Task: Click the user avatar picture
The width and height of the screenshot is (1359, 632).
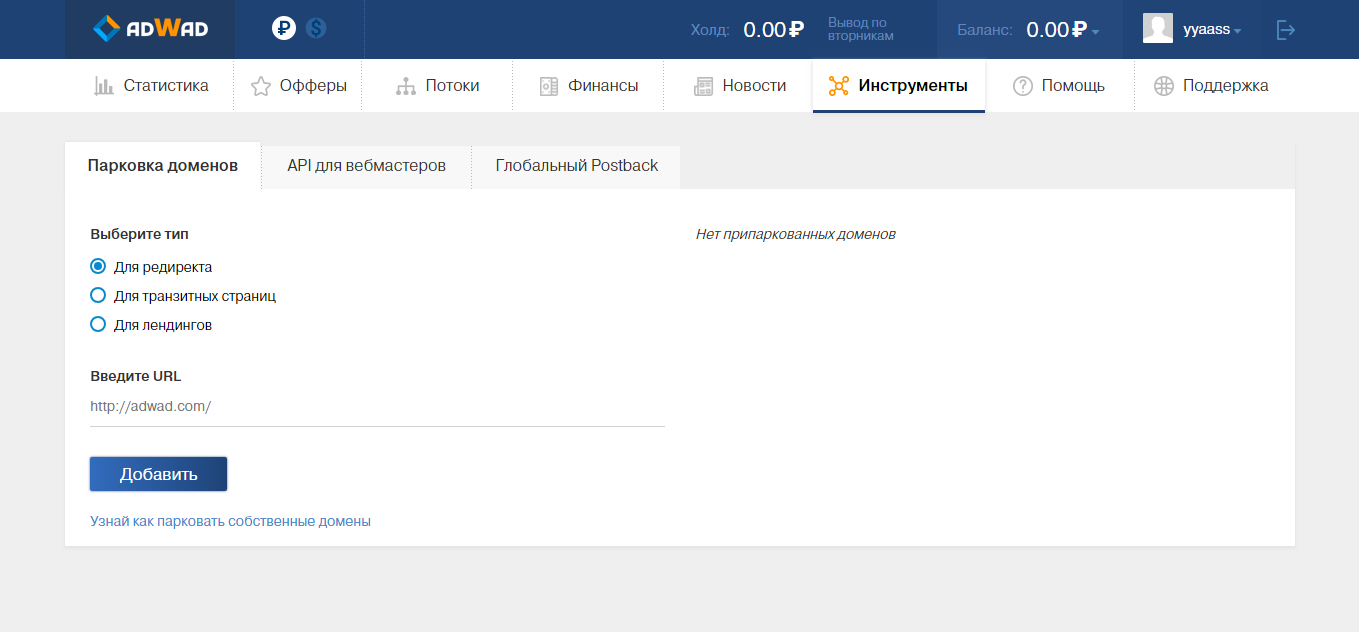Action: (1158, 29)
